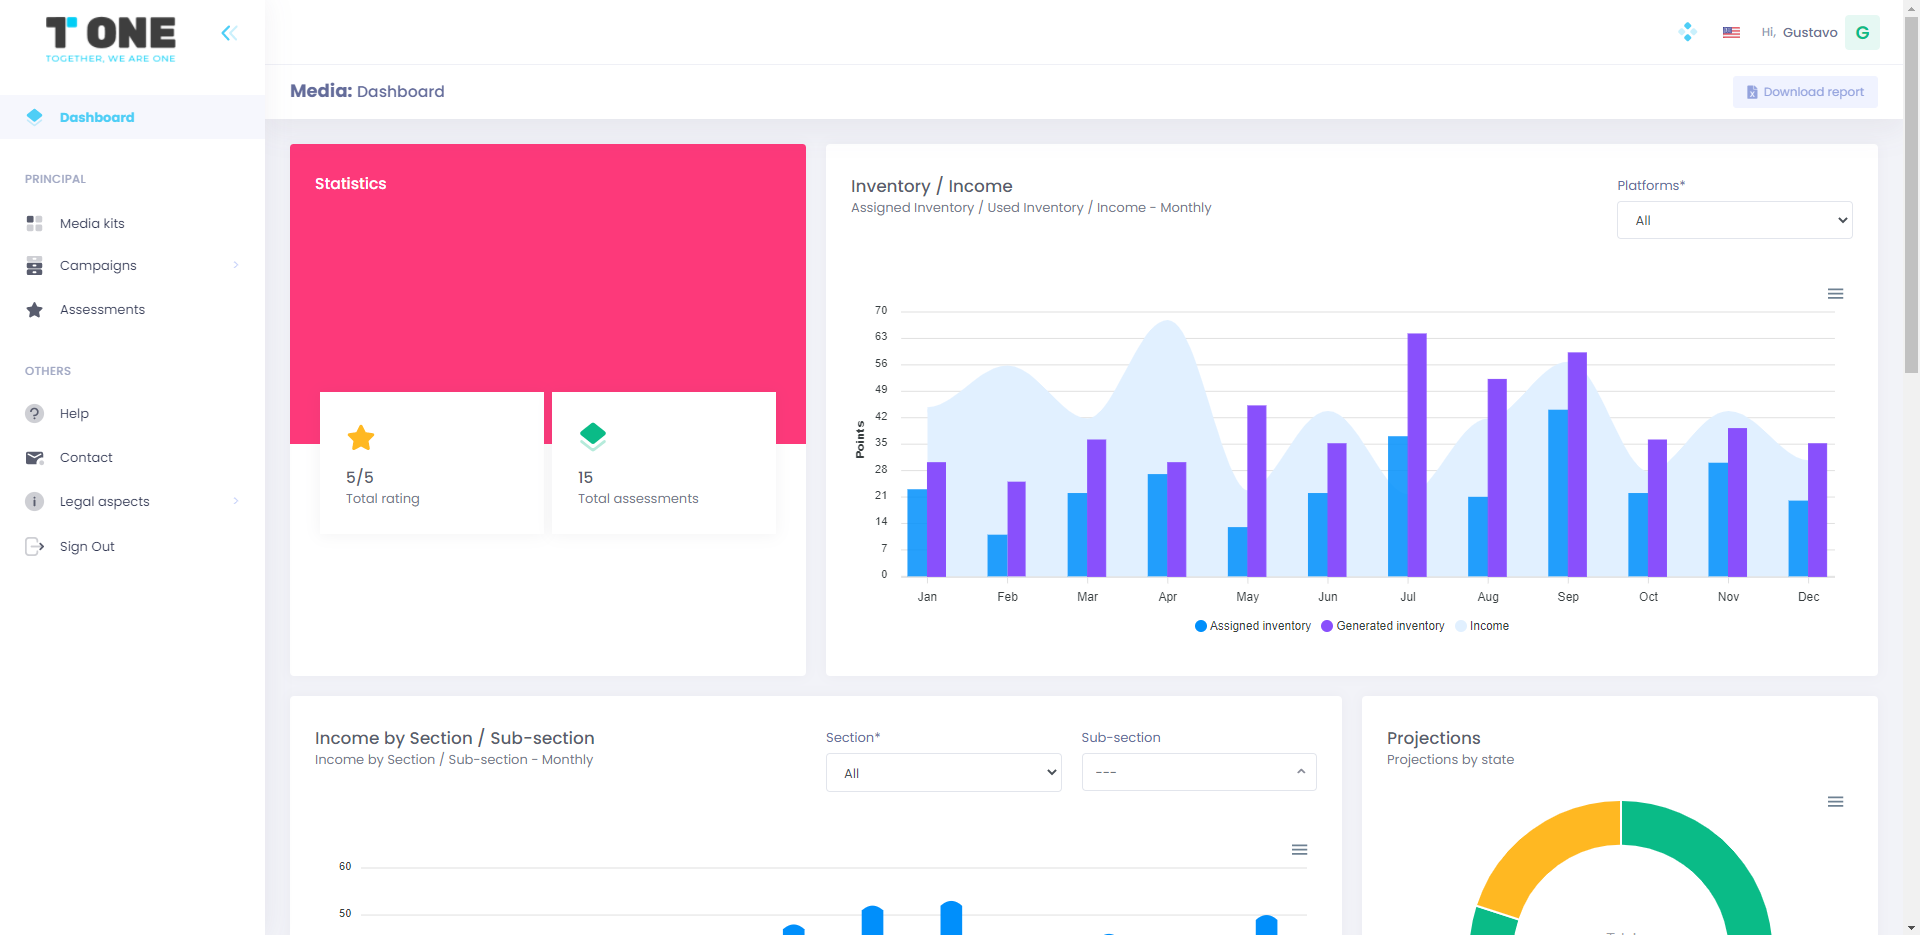Click the Media kits grid icon
The image size is (1920, 937).
point(35,223)
